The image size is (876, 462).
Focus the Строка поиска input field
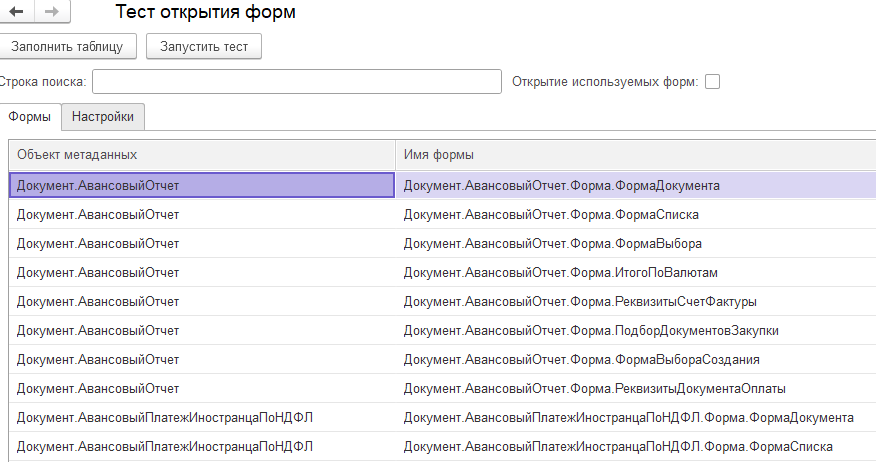296,82
